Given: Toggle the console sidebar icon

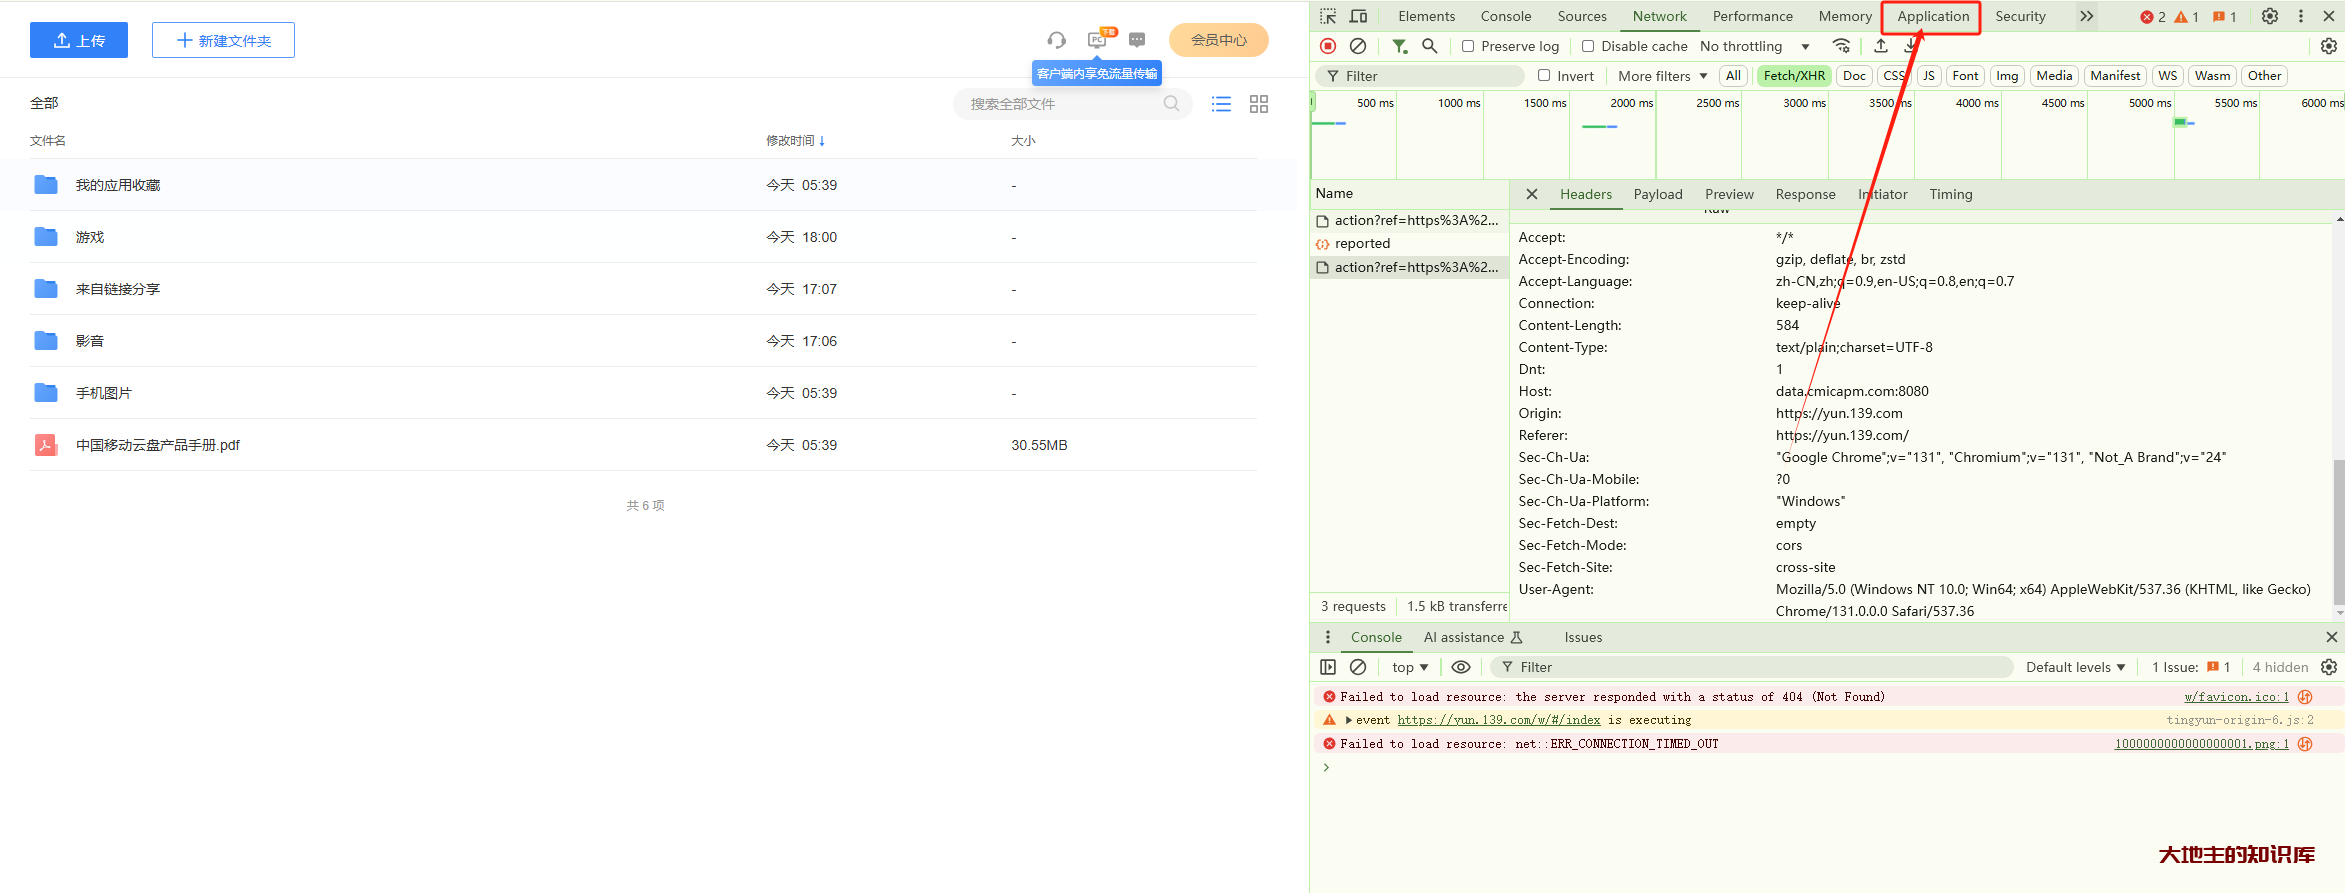Looking at the screenshot, I should (x=1328, y=667).
